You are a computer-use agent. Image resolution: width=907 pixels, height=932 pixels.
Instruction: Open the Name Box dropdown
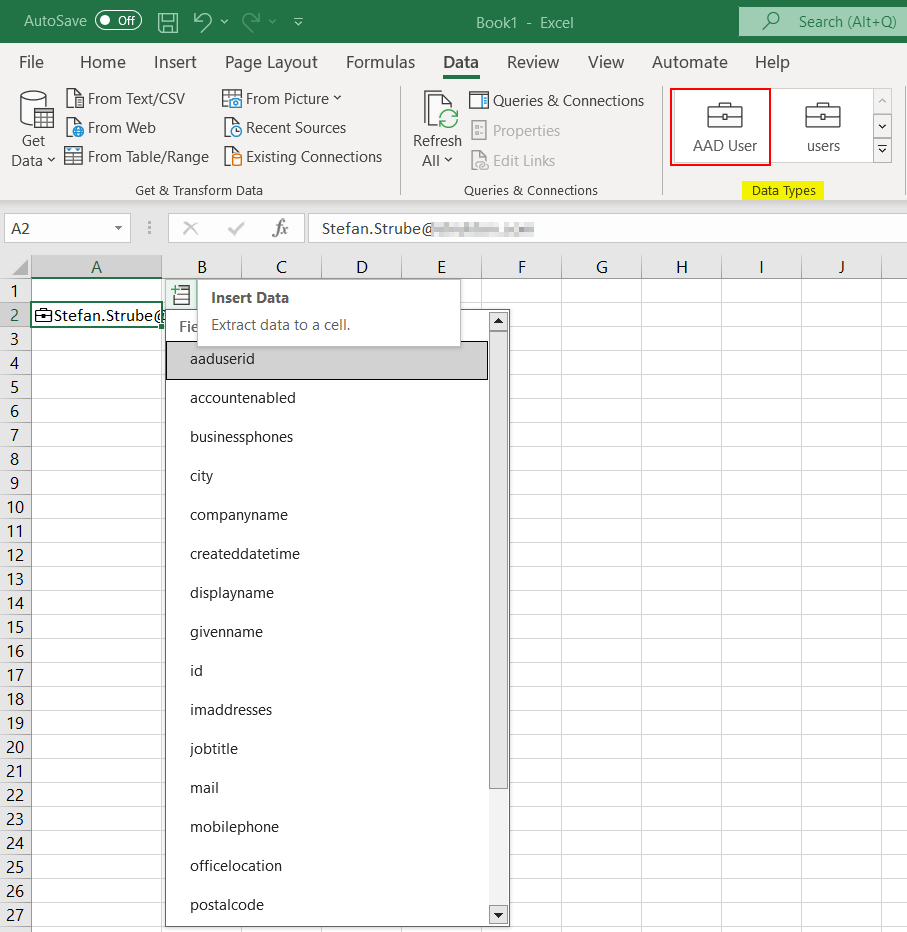pos(115,228)
